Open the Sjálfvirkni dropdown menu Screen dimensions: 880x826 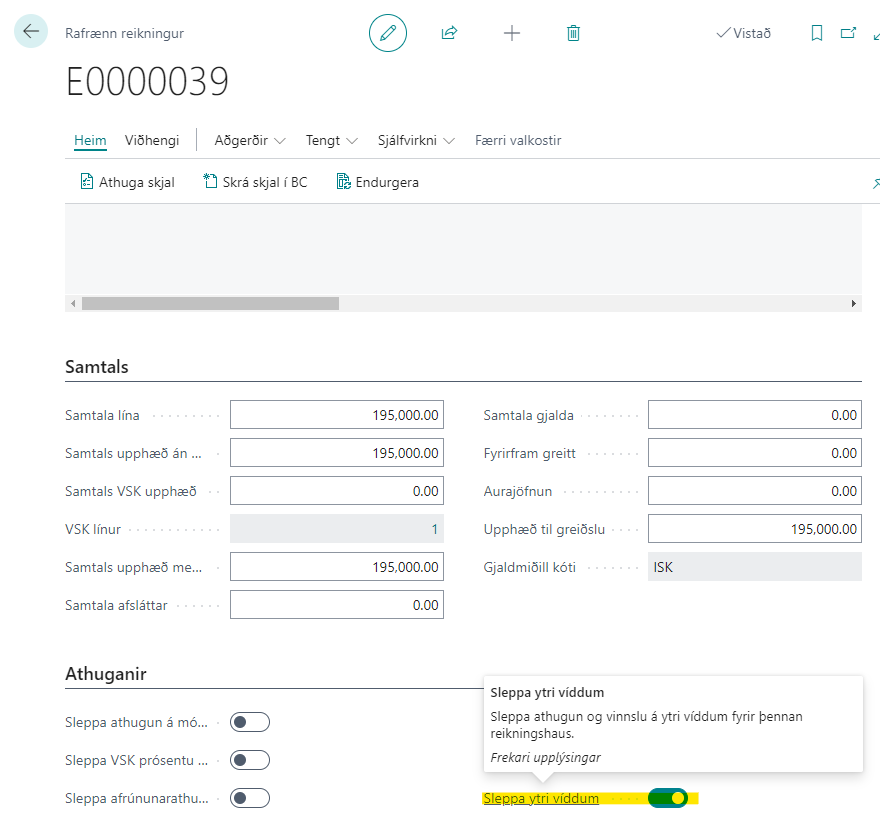tap(416, 141)
